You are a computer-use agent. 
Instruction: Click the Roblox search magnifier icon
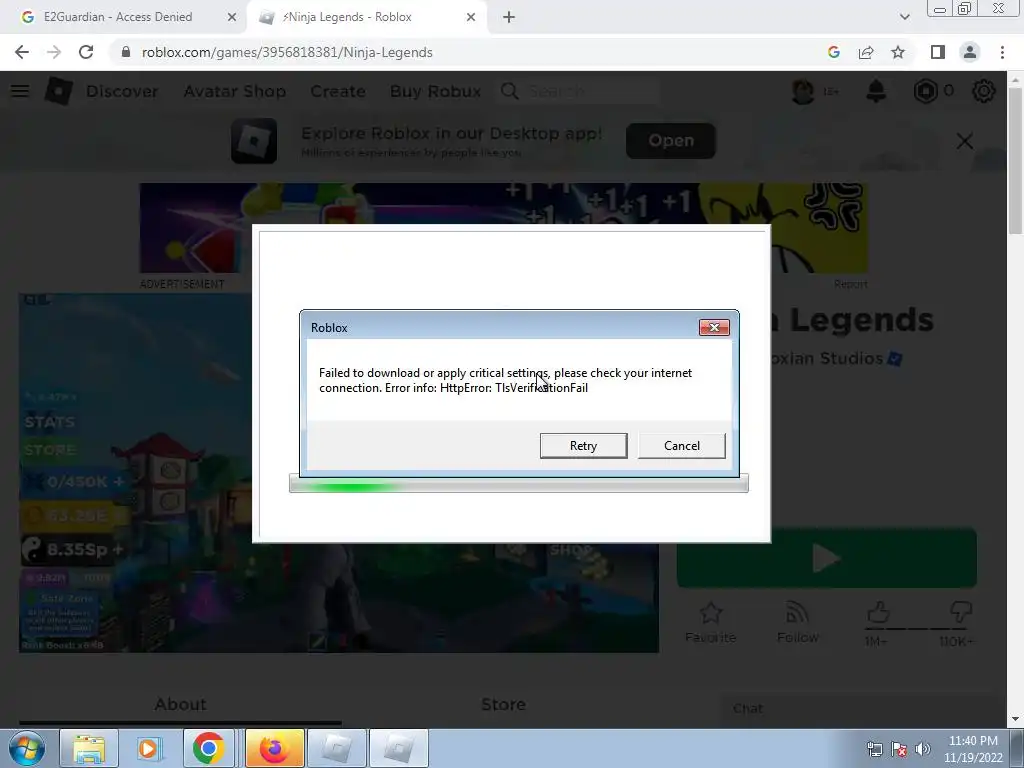509,91
